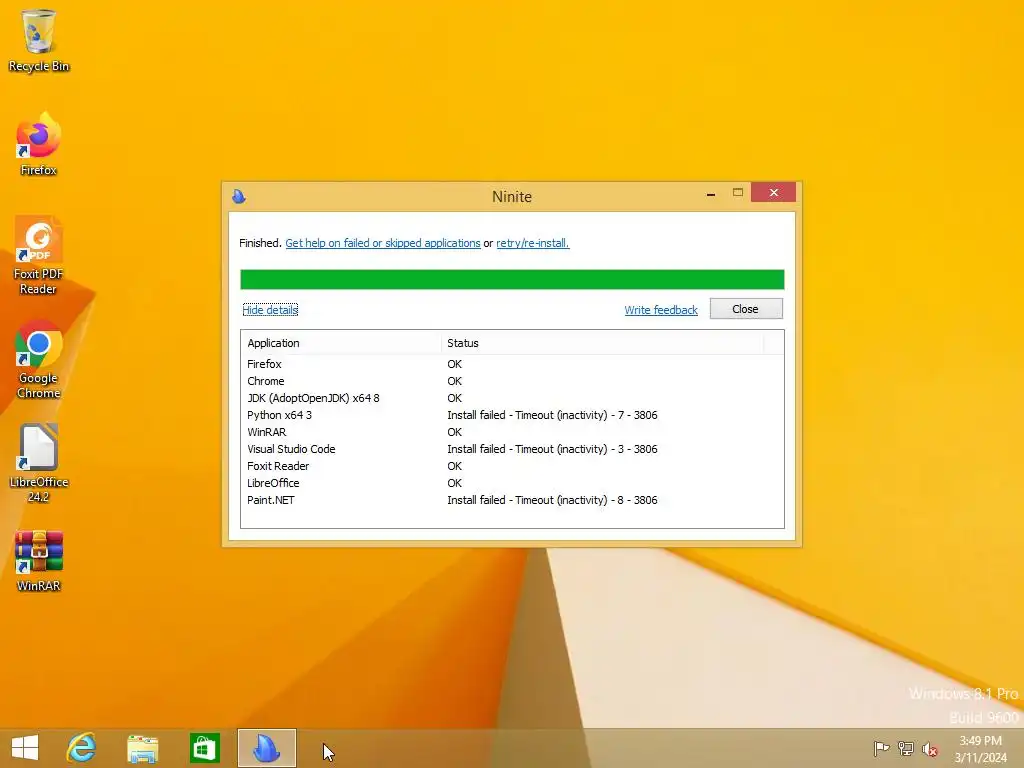
Task: Click the network icon in system tray
Action: [x=906, y=748]
